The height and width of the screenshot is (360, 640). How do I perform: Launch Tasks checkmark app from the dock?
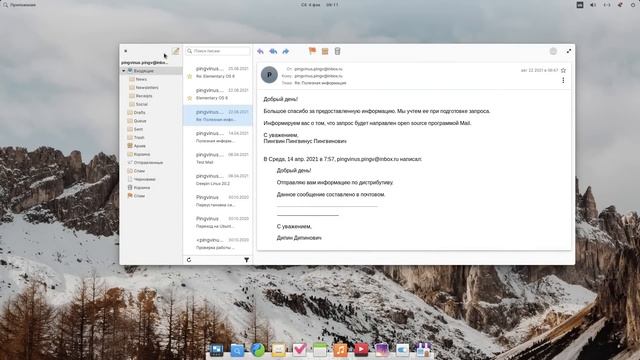(x=299, y=349)
